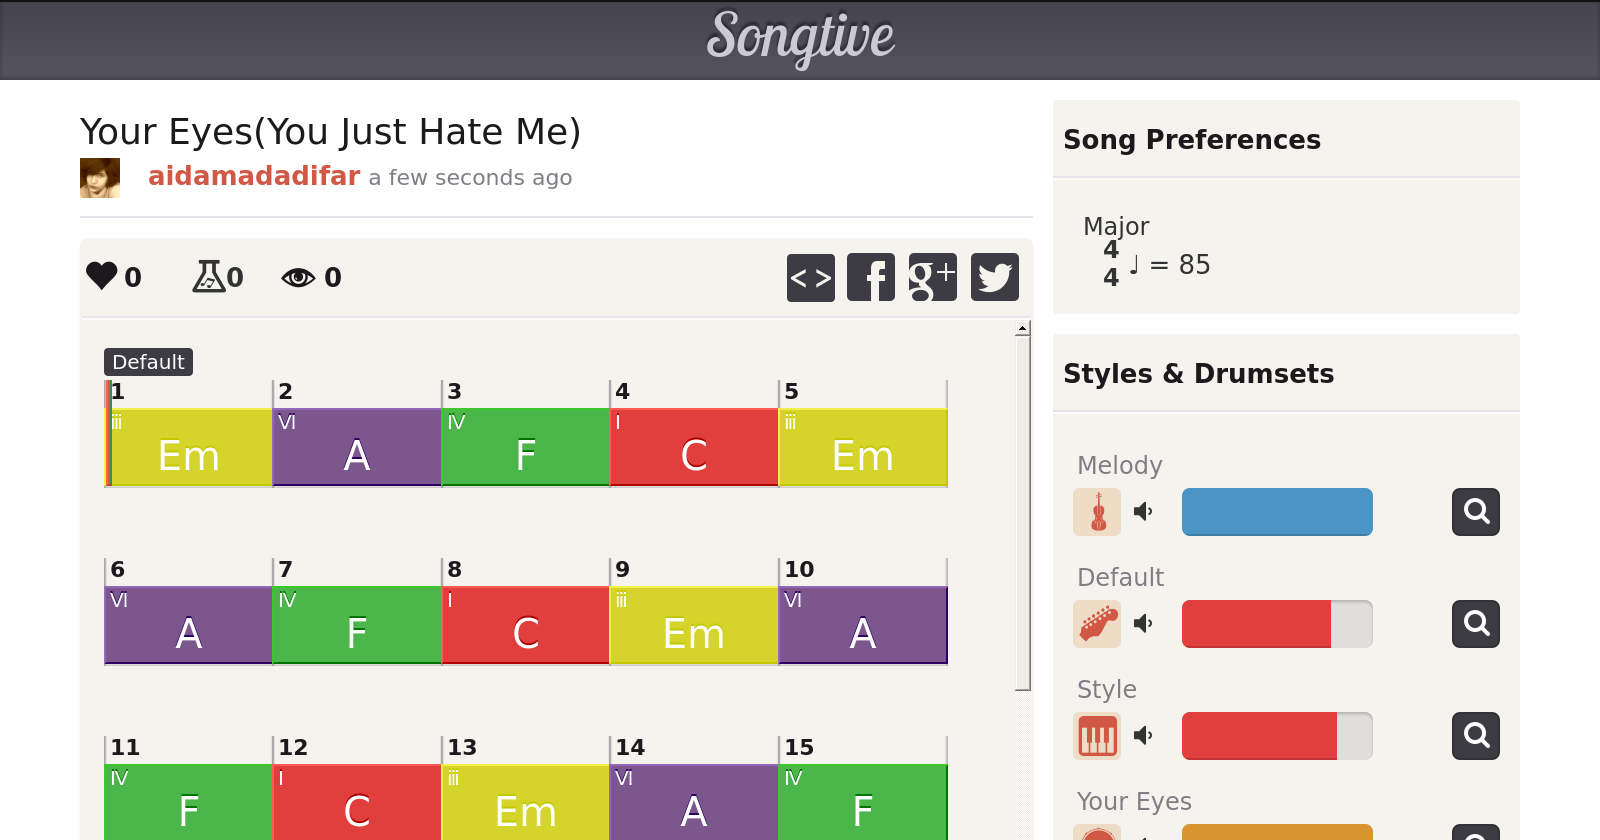Select the Style piano keyboard icon
The image size is (1600, 840).
tap(1097, 736)
